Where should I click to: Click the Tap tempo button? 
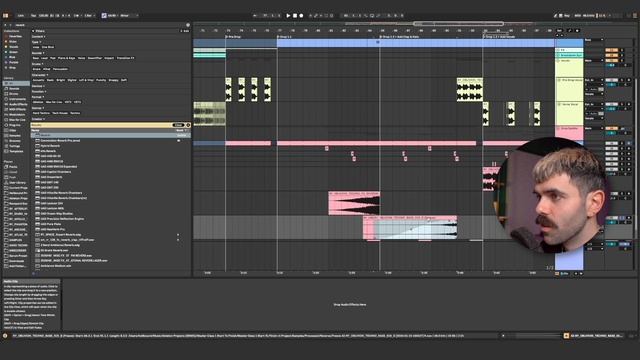point(33,16)
